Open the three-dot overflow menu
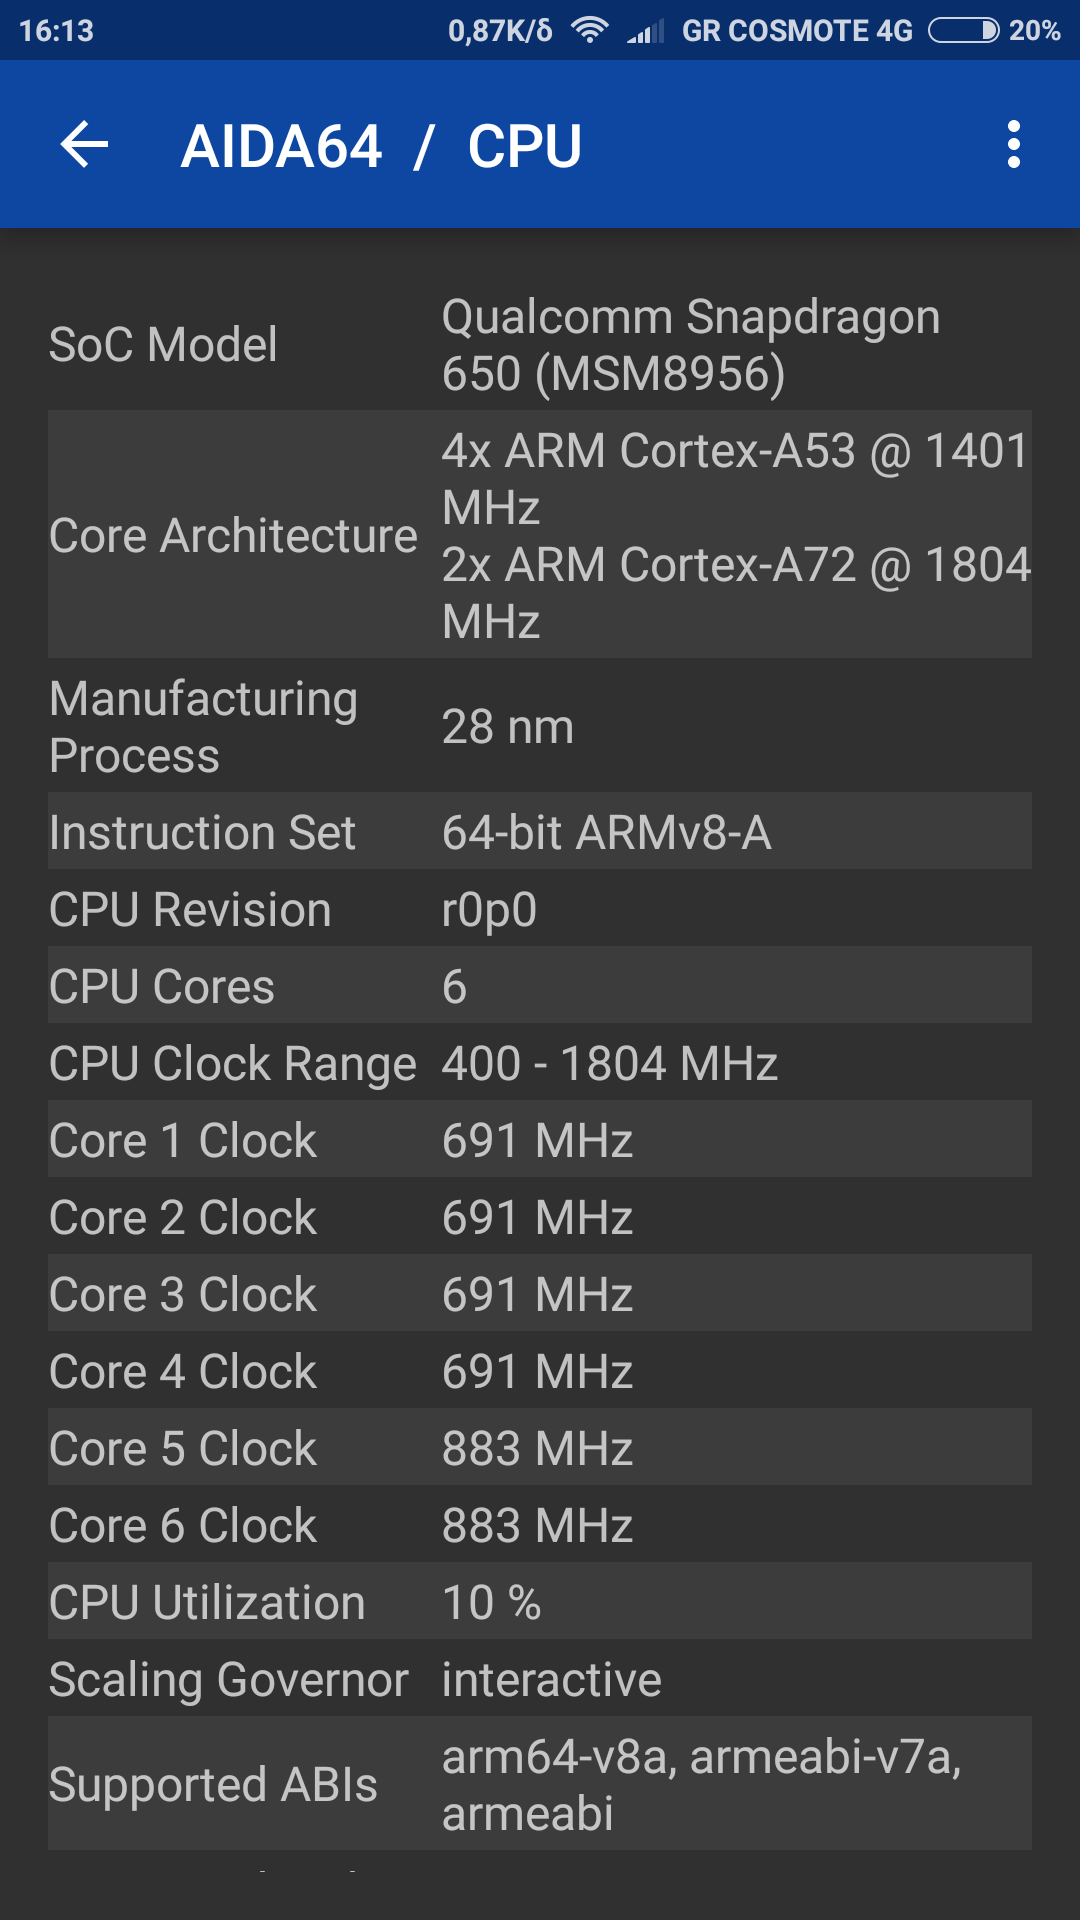 pos(1013,145)
